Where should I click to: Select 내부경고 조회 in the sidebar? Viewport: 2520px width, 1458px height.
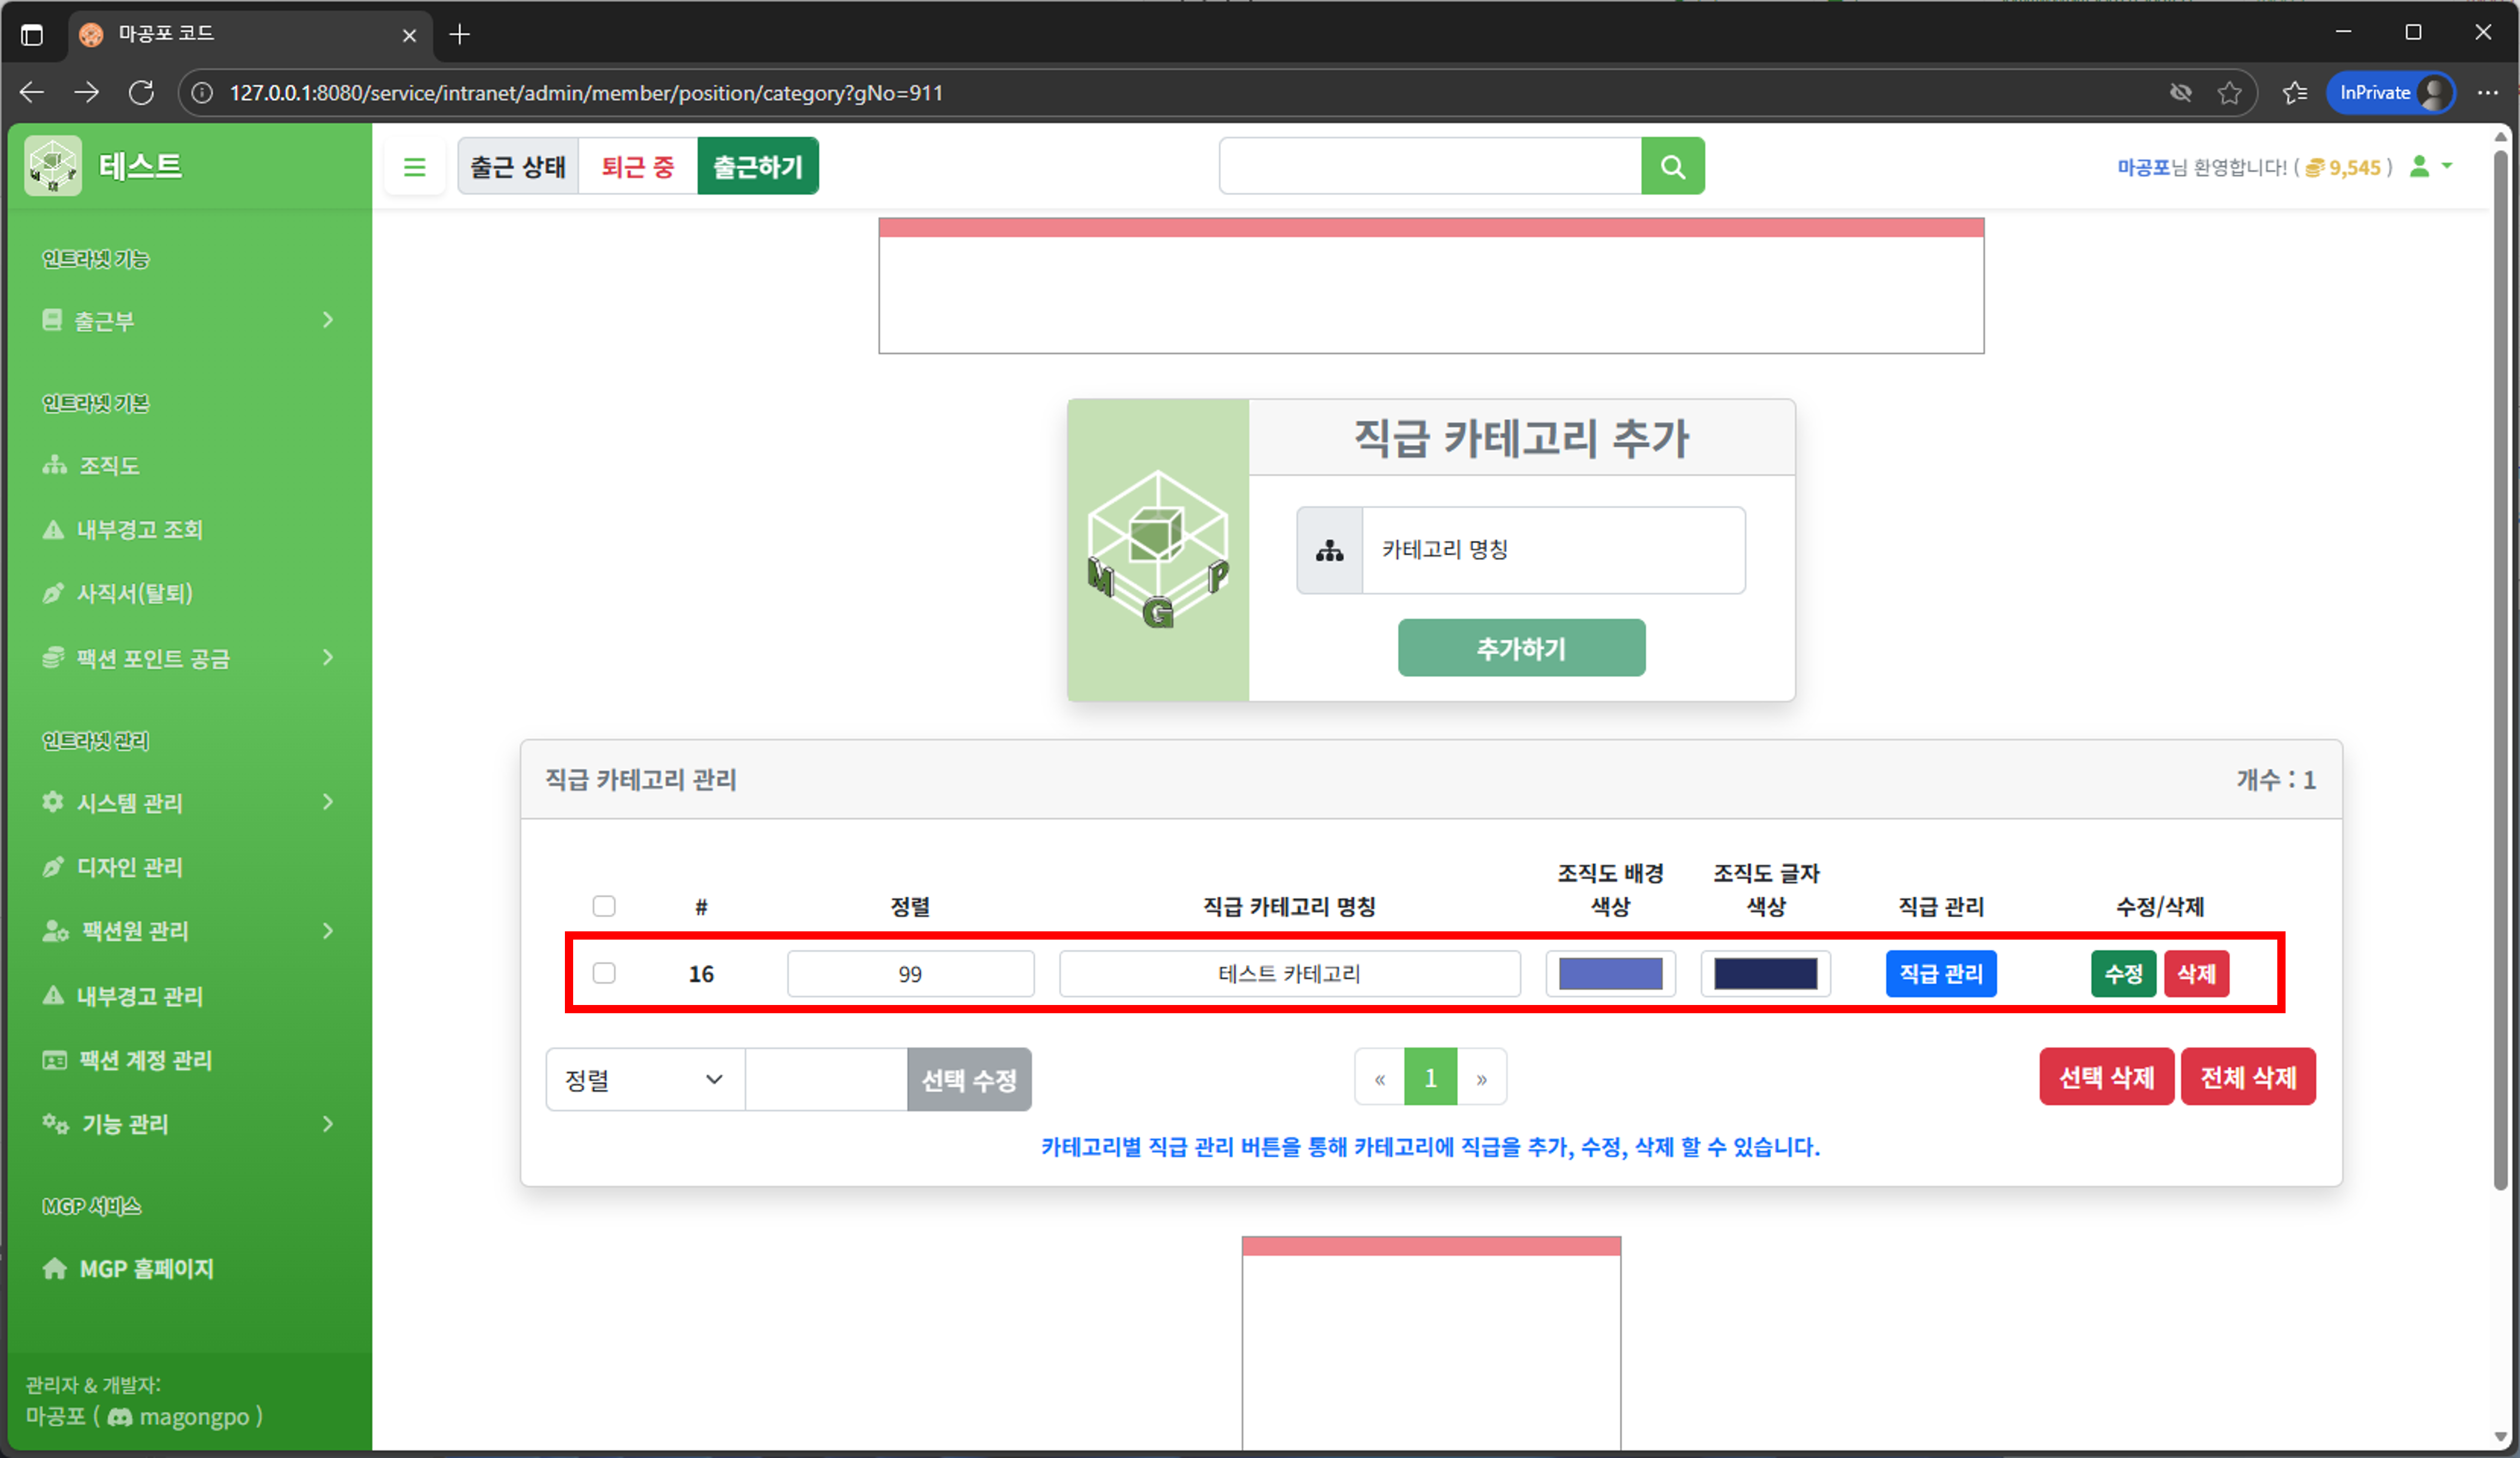[x=140, y=529]
